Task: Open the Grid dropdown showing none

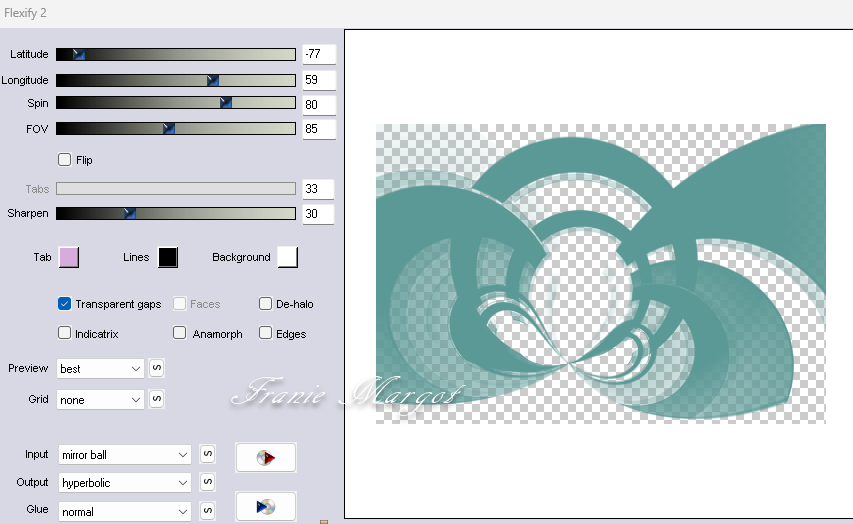Action: pyautogui.click(x=100, y=400)
